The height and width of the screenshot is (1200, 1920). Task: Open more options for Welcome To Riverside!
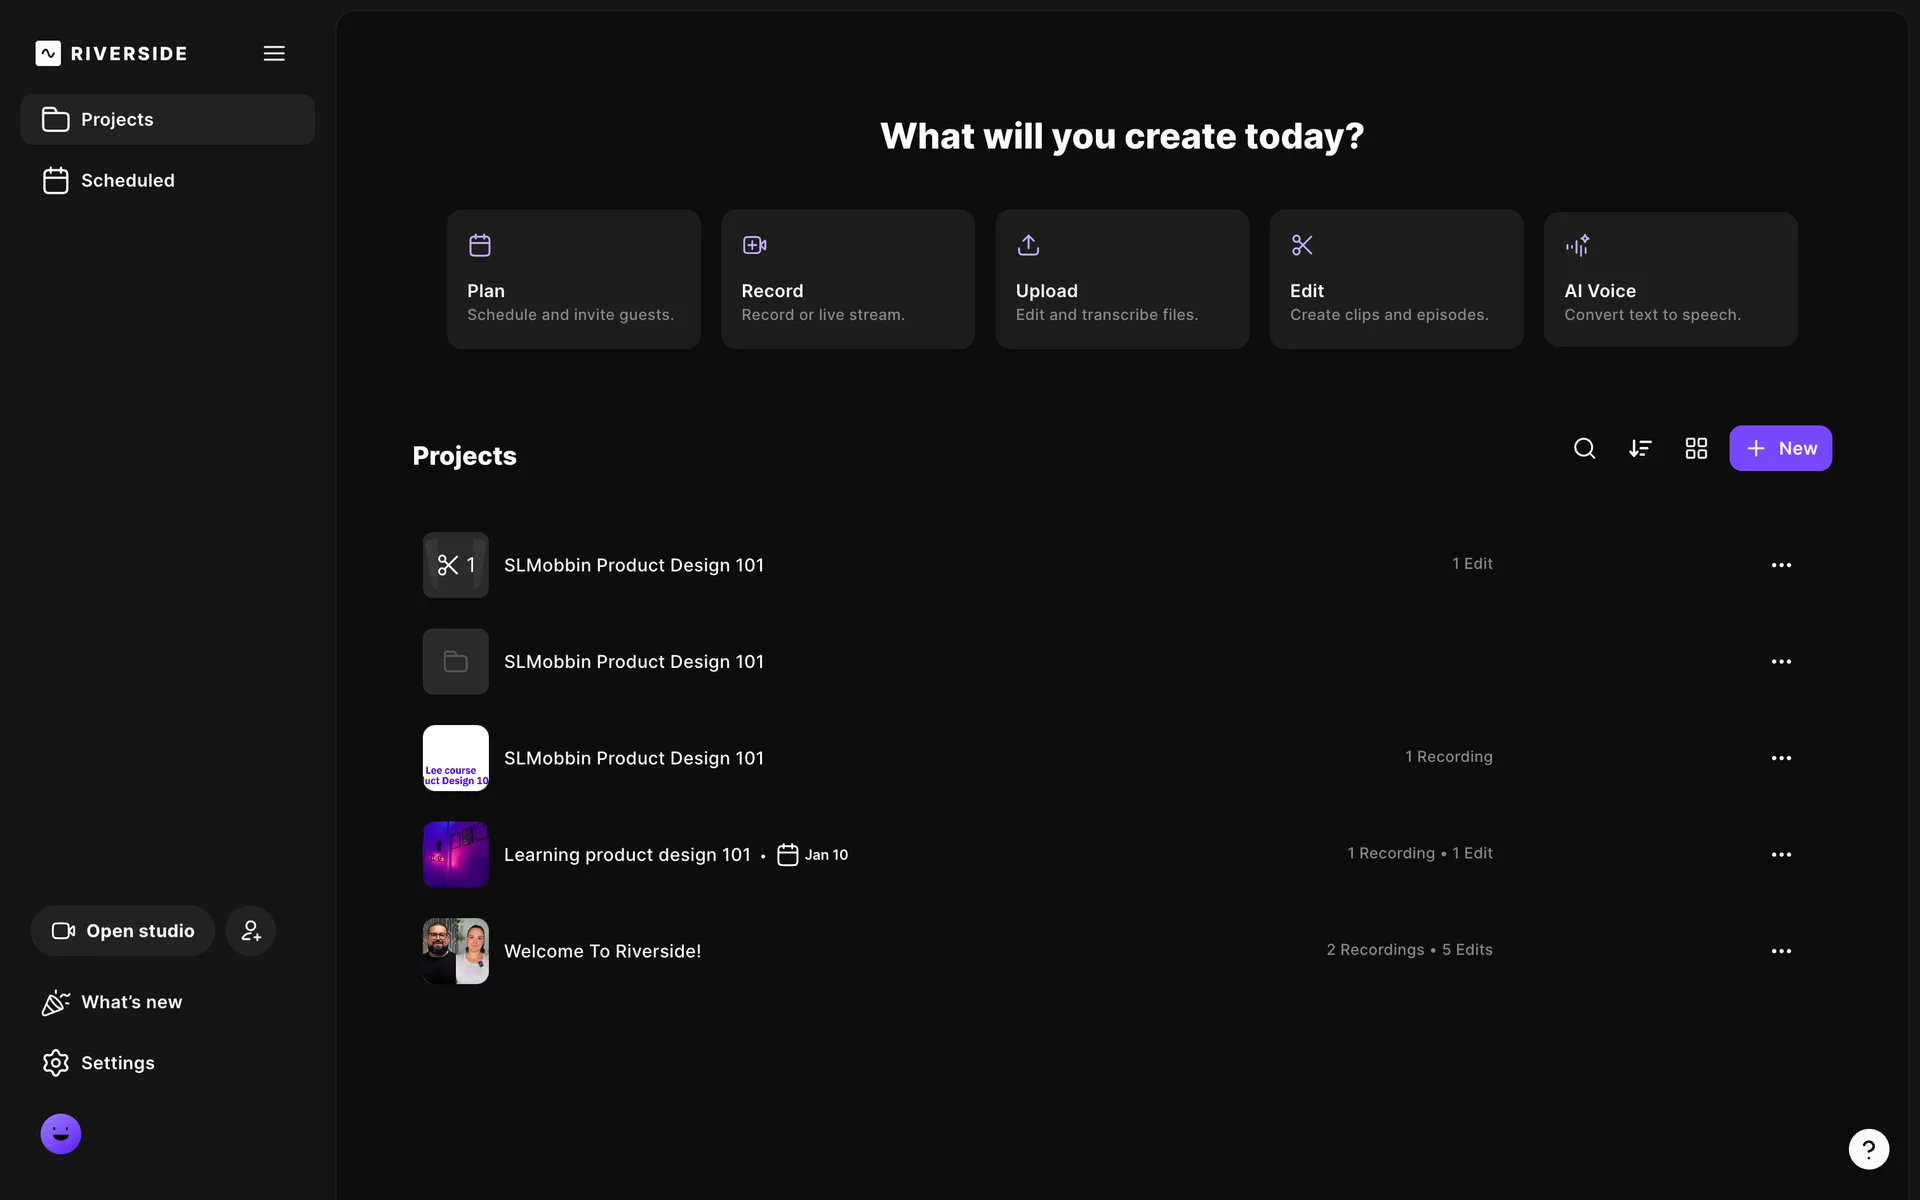point(1781,951)
